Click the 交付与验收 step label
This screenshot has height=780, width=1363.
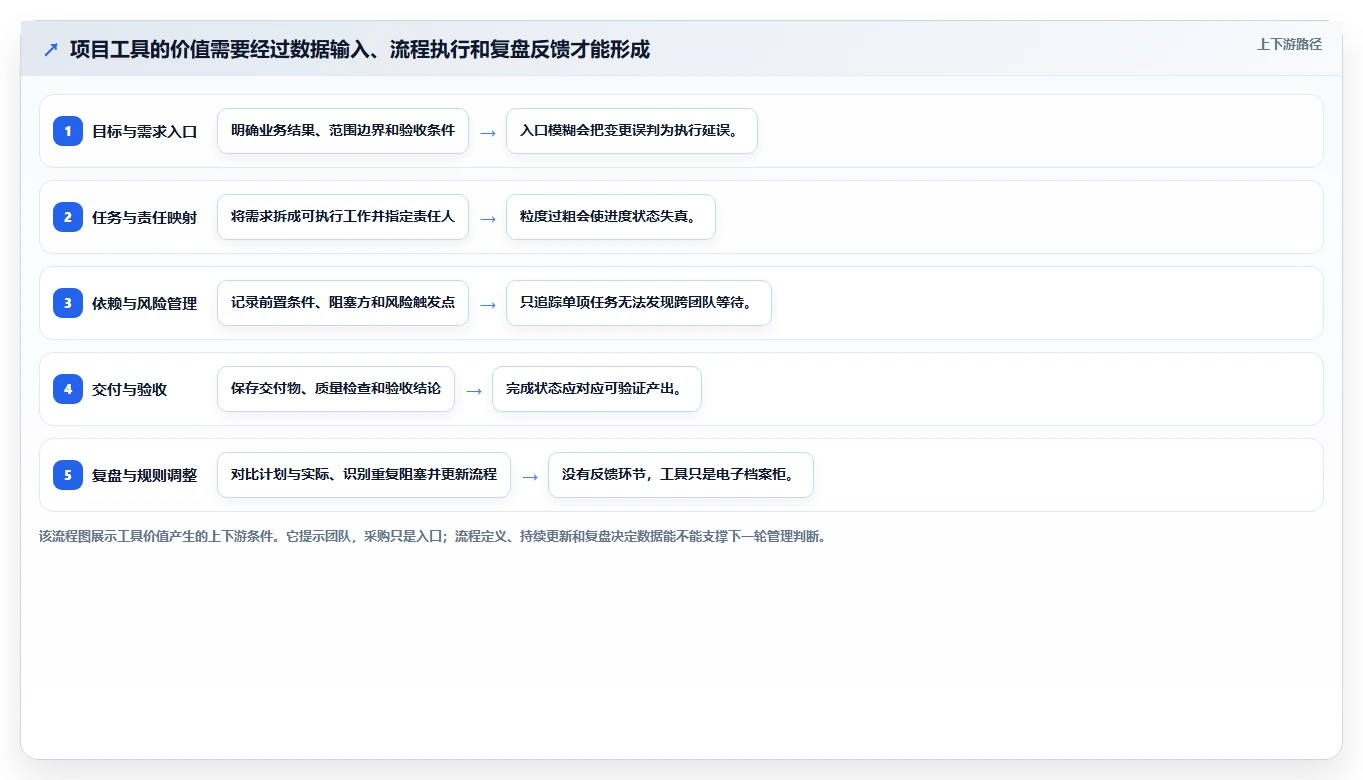pos(130,389)
